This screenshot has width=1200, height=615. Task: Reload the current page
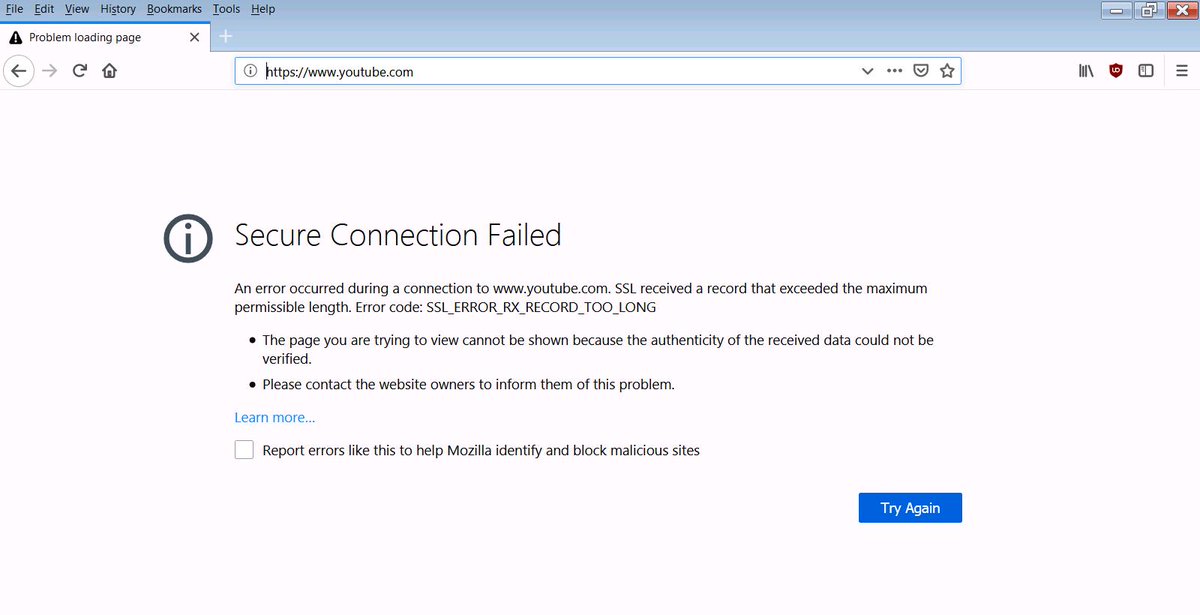[x=80, y=71]
